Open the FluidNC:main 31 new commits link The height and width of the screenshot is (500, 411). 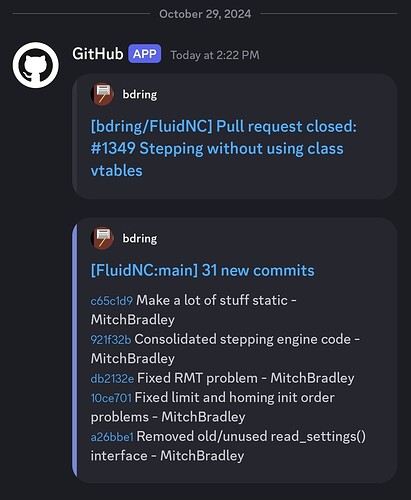(x=202, y=270)
